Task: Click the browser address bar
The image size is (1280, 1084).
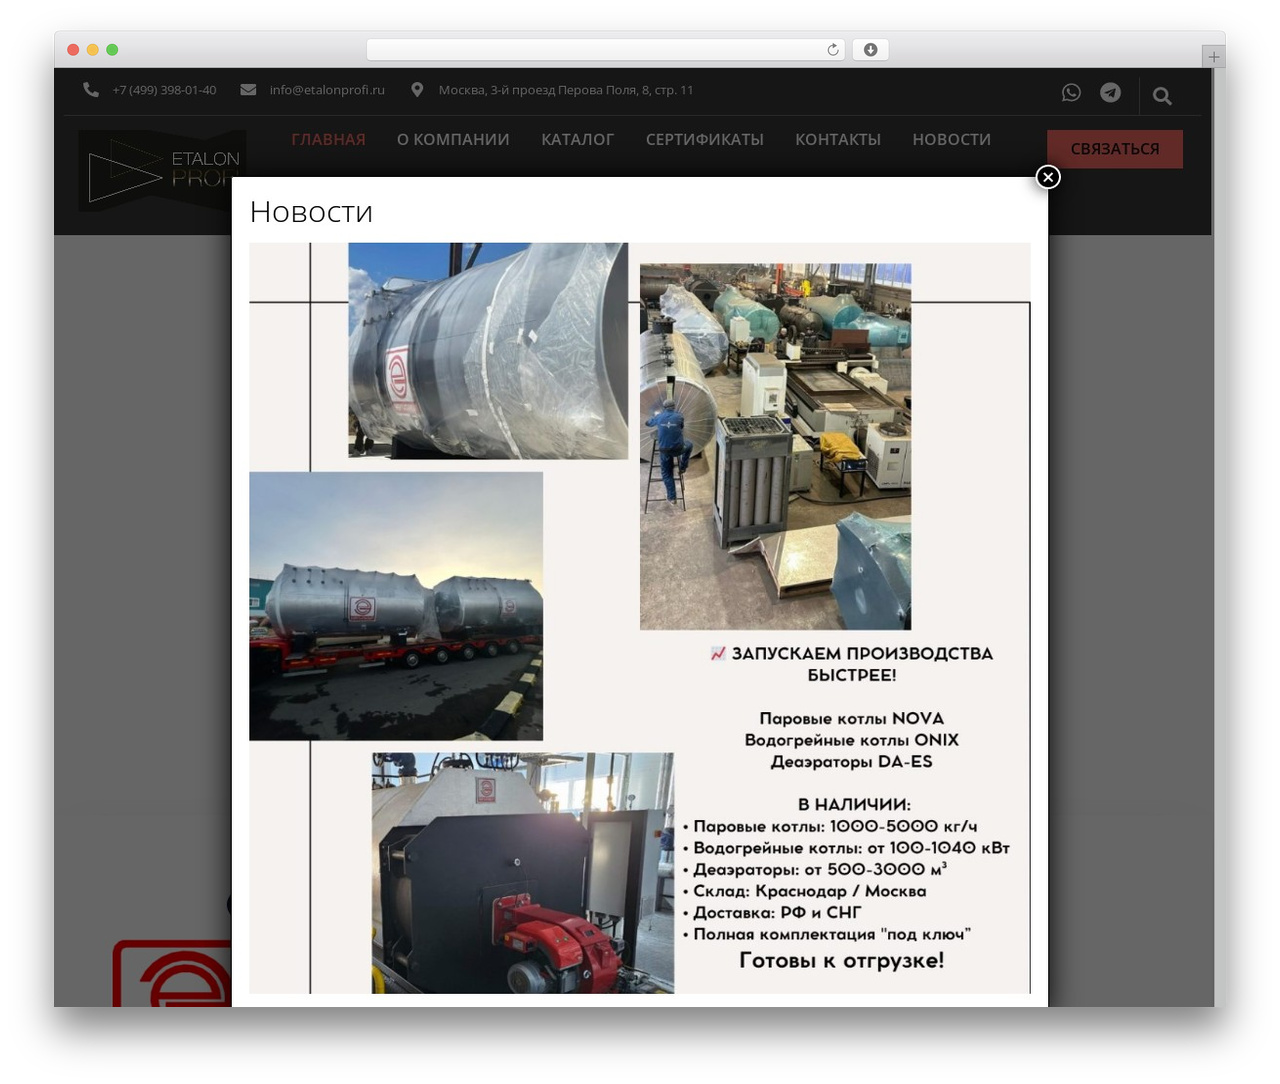Action: (606, 50)
